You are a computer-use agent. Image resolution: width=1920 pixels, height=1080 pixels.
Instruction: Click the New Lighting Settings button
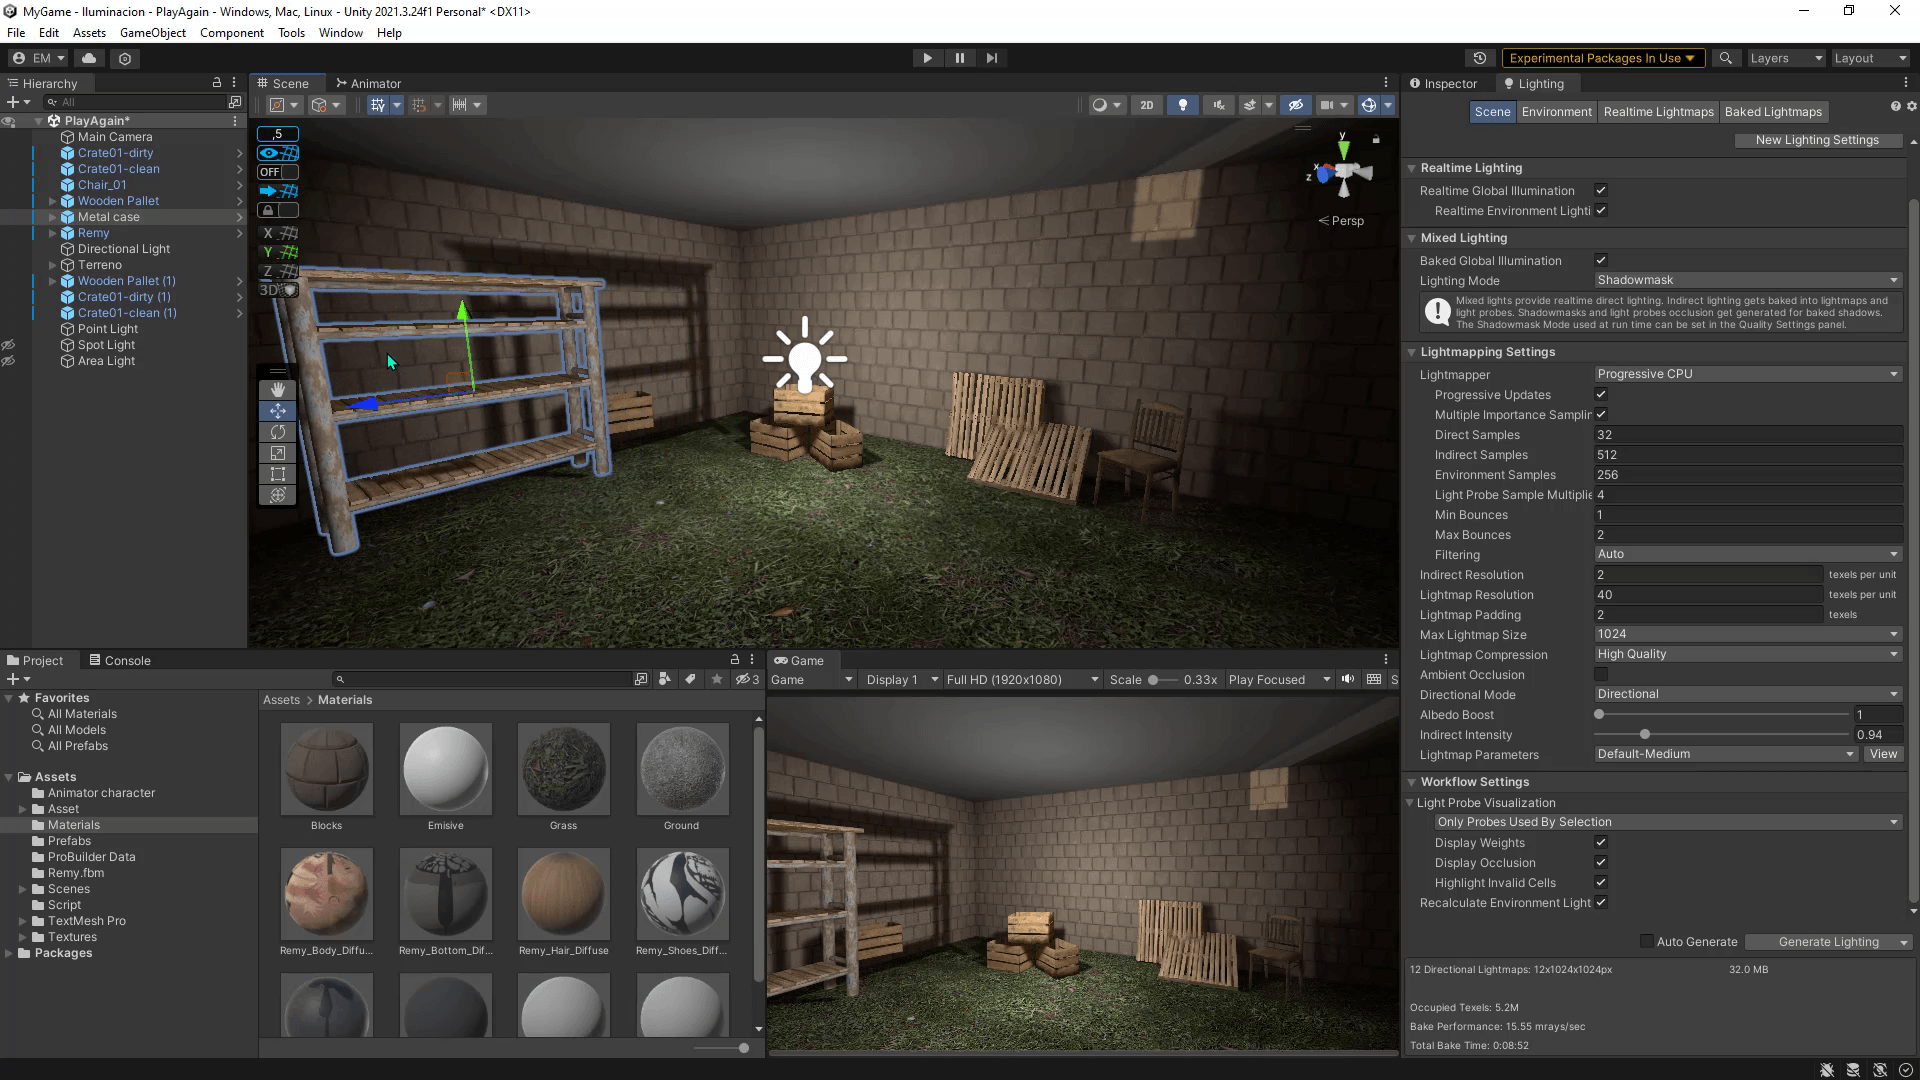click(1816, 140)
